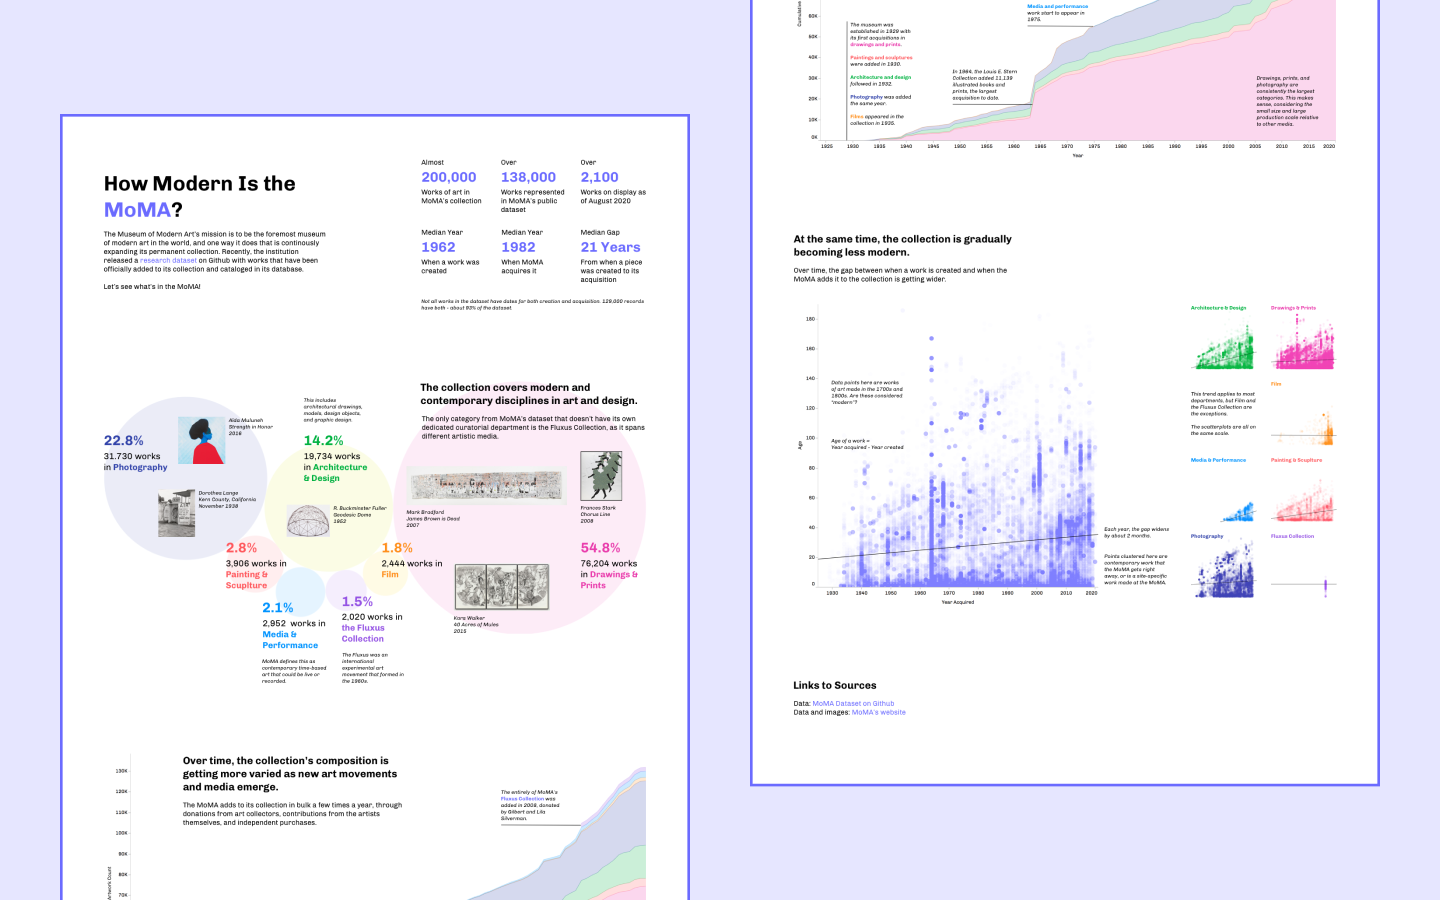Click the 'getting more varied' composition heading
This screenshot has height=900, width=1440.
(290, 774)
